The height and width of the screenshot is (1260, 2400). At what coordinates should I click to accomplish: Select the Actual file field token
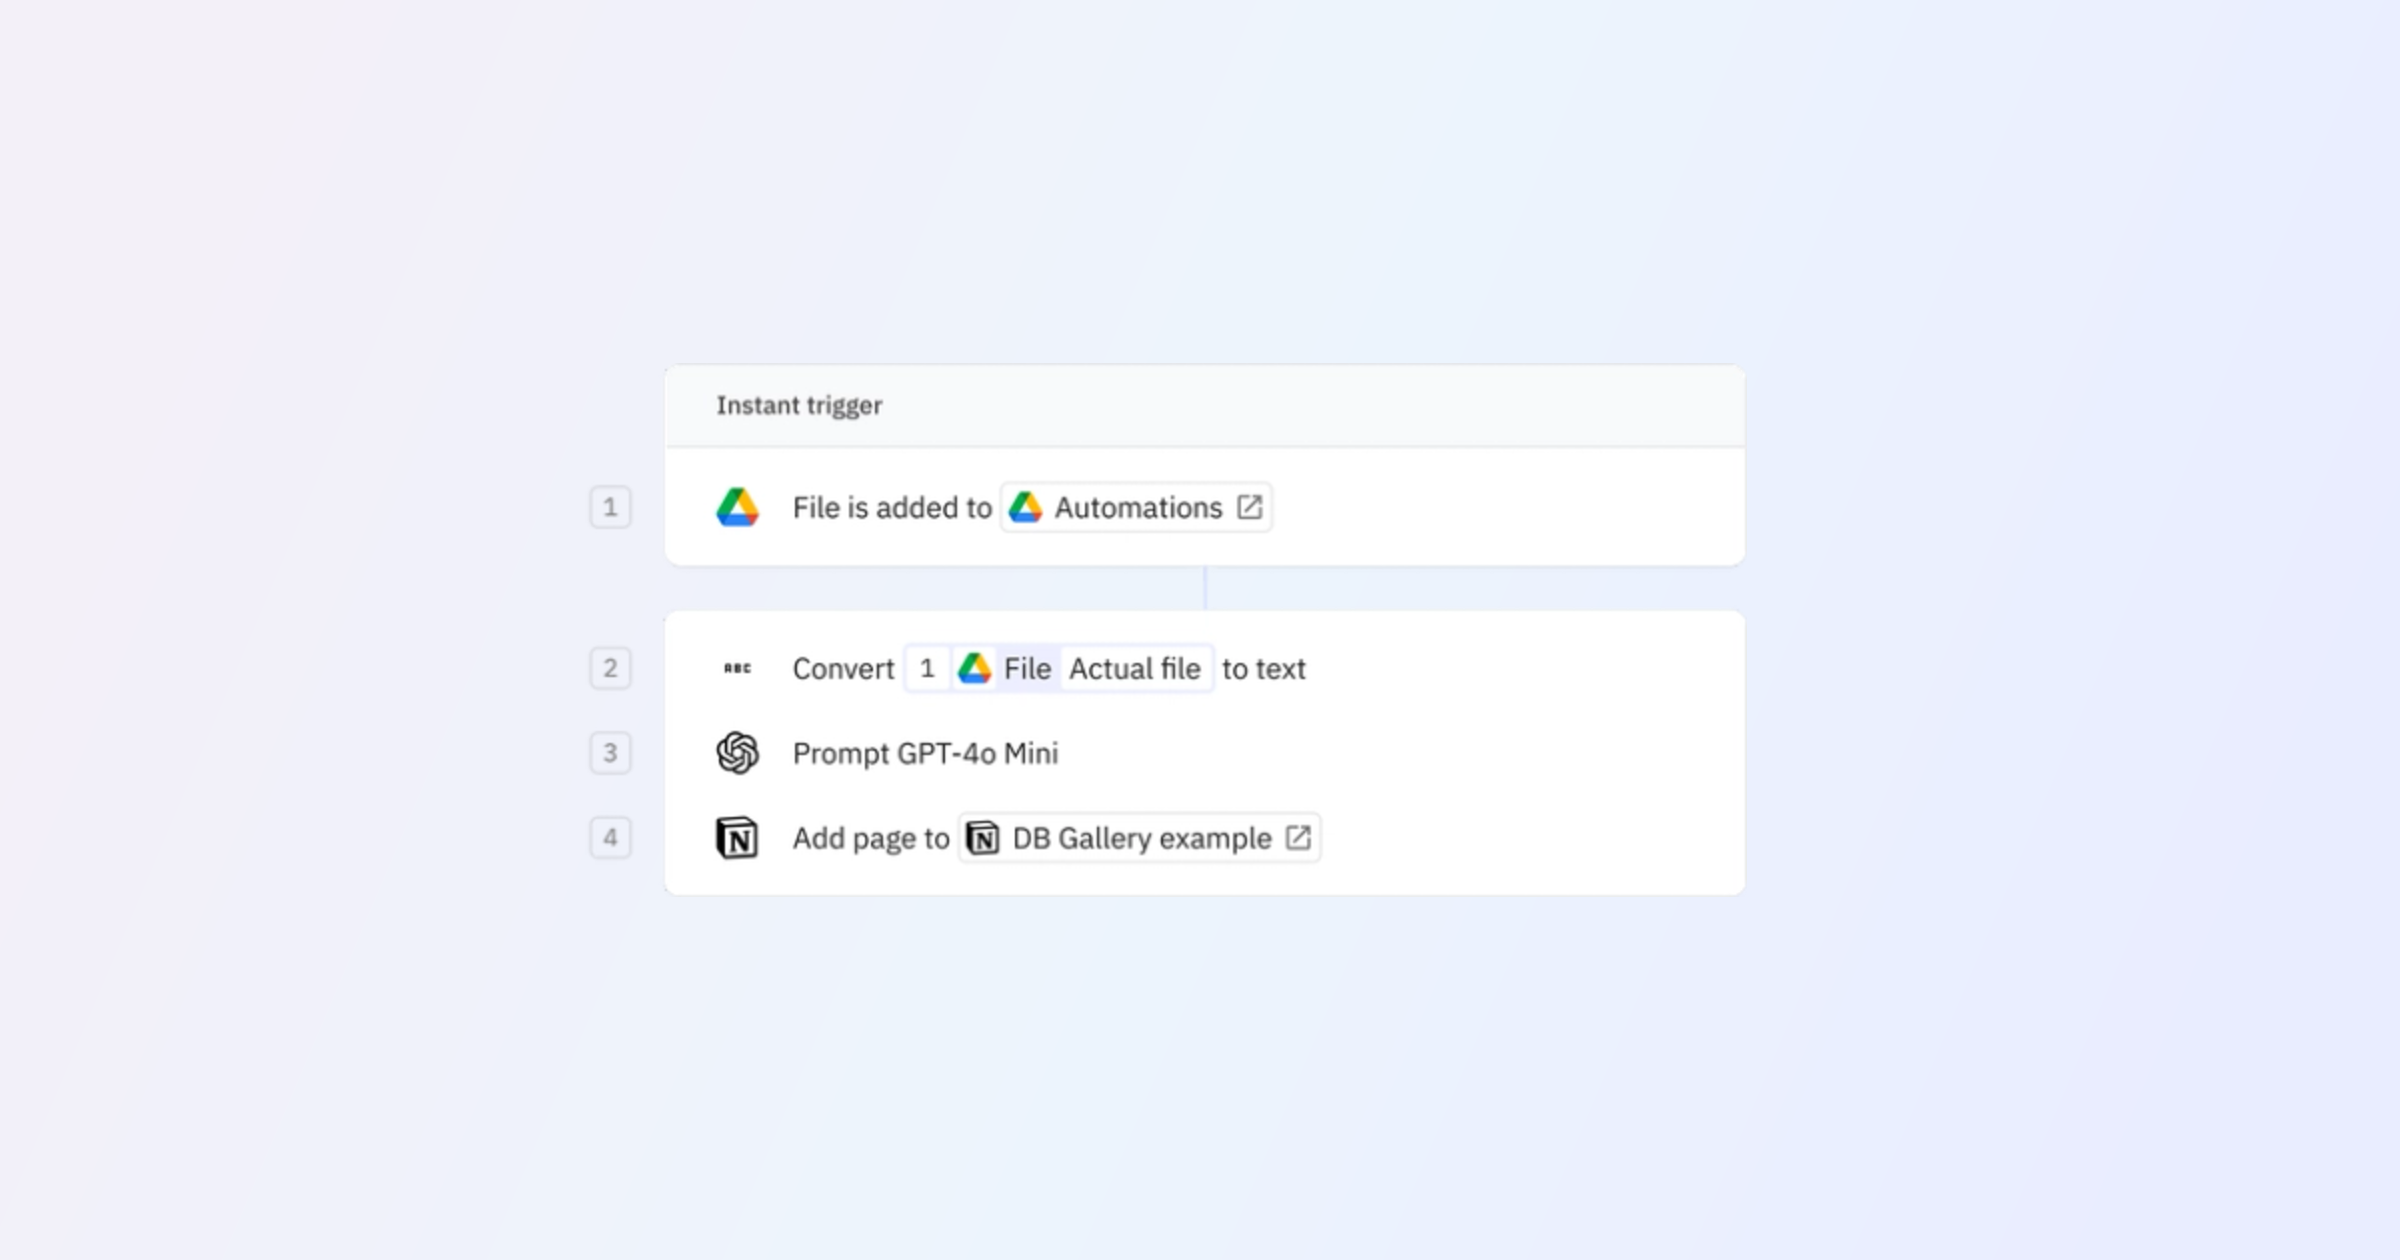[x=1135, y=668]
